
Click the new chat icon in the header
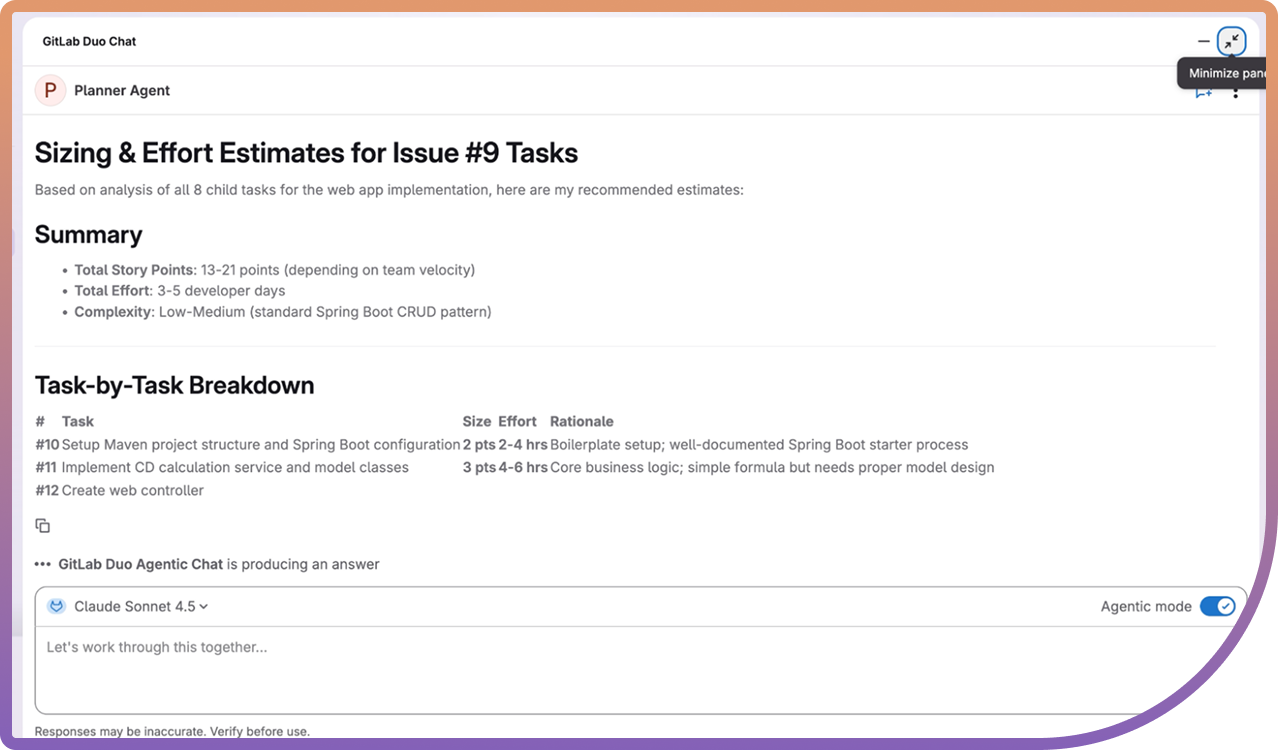pos(1203,90)
